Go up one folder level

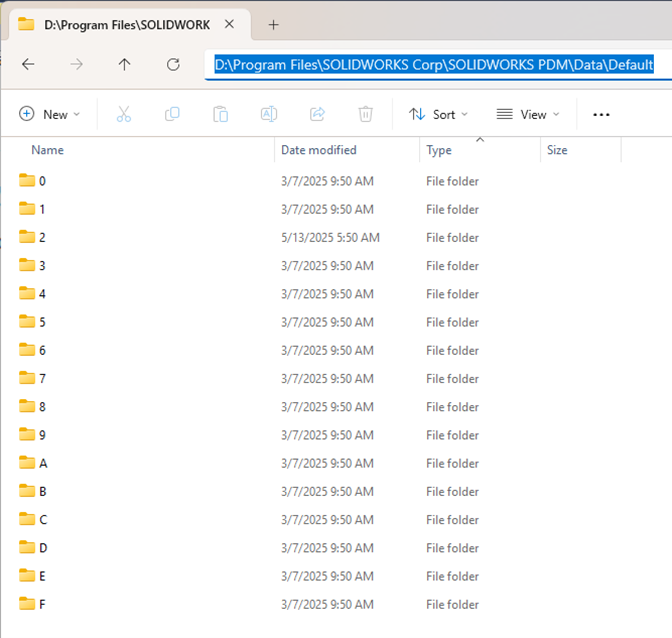[x=125, y=64]
